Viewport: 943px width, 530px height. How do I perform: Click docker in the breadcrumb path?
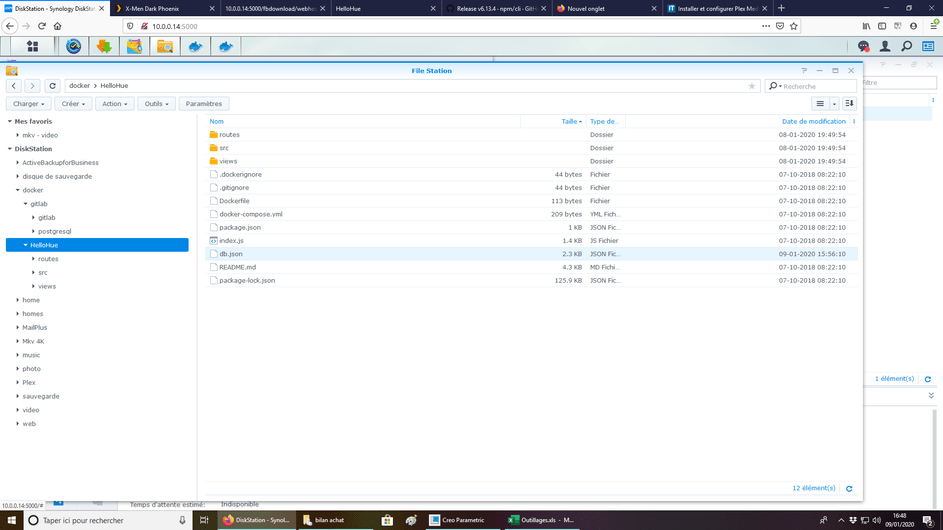pyautogui.click(x=79, y=86)
